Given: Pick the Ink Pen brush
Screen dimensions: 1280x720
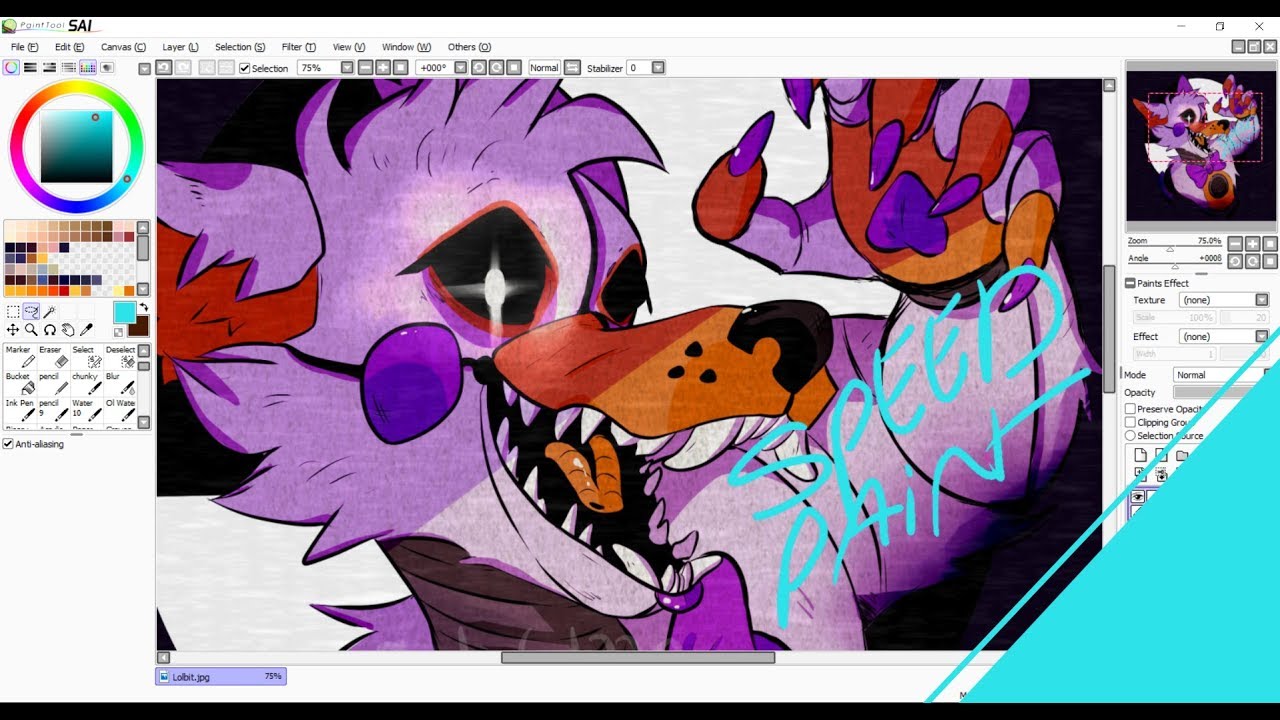Looking at the screenshot, I should [19, 409].
